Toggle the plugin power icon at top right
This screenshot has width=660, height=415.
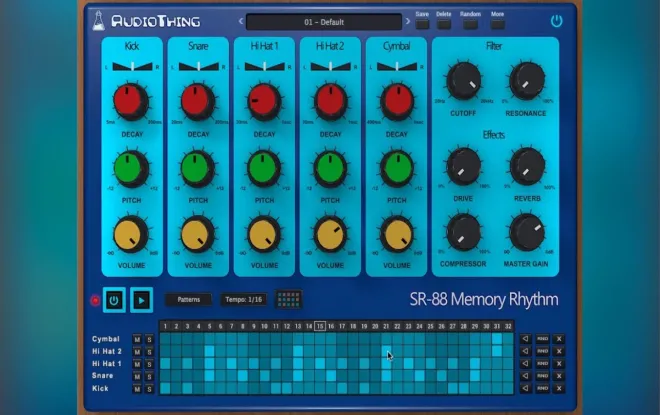pyautogui.click(x=556, y=21)
